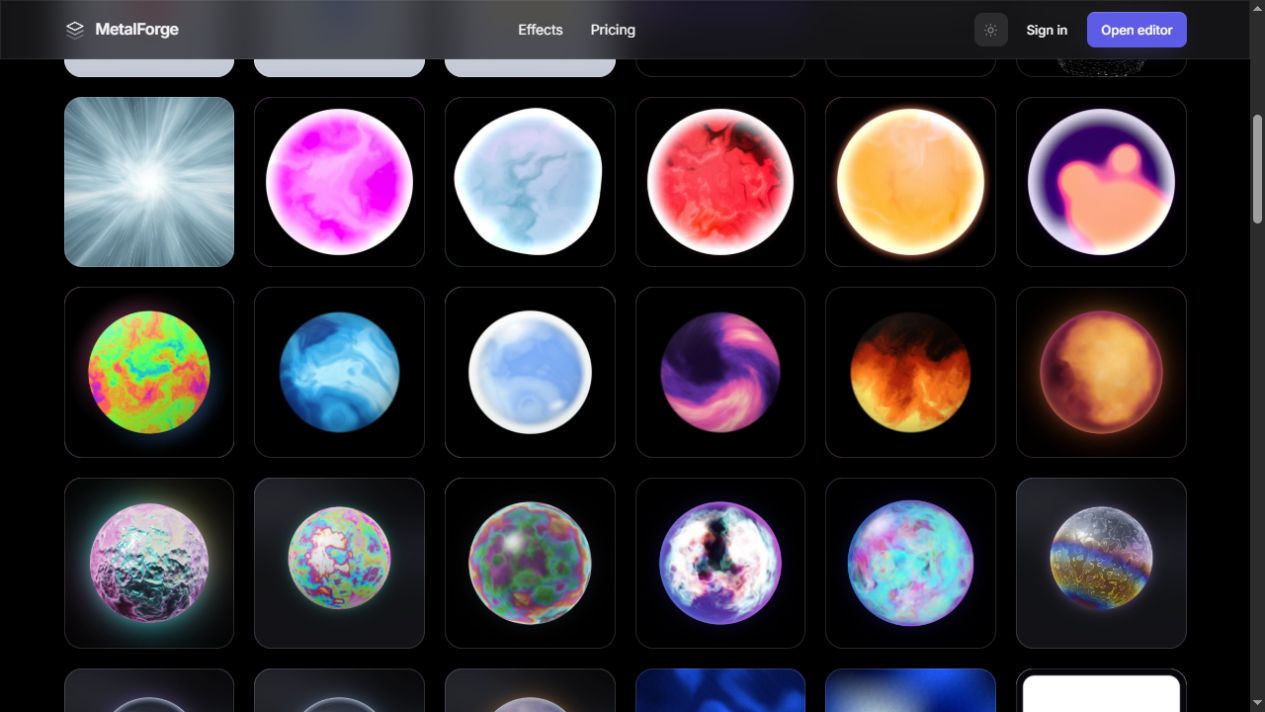Select the red marbled orb thumbnail
1265x712 pixels.
click(x=720, y=182)
